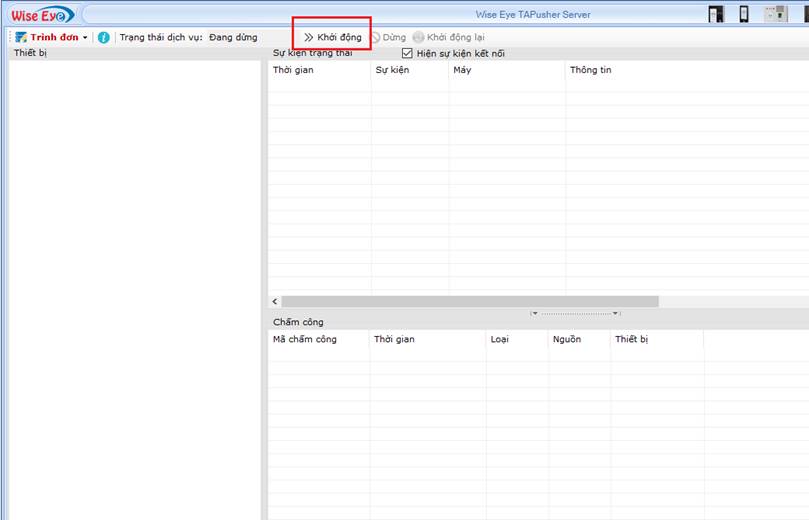Image resolution: width=809 pixels, height=520 pixels.
Task: Select the Nguồn column header
Action: tap(566, 339)
